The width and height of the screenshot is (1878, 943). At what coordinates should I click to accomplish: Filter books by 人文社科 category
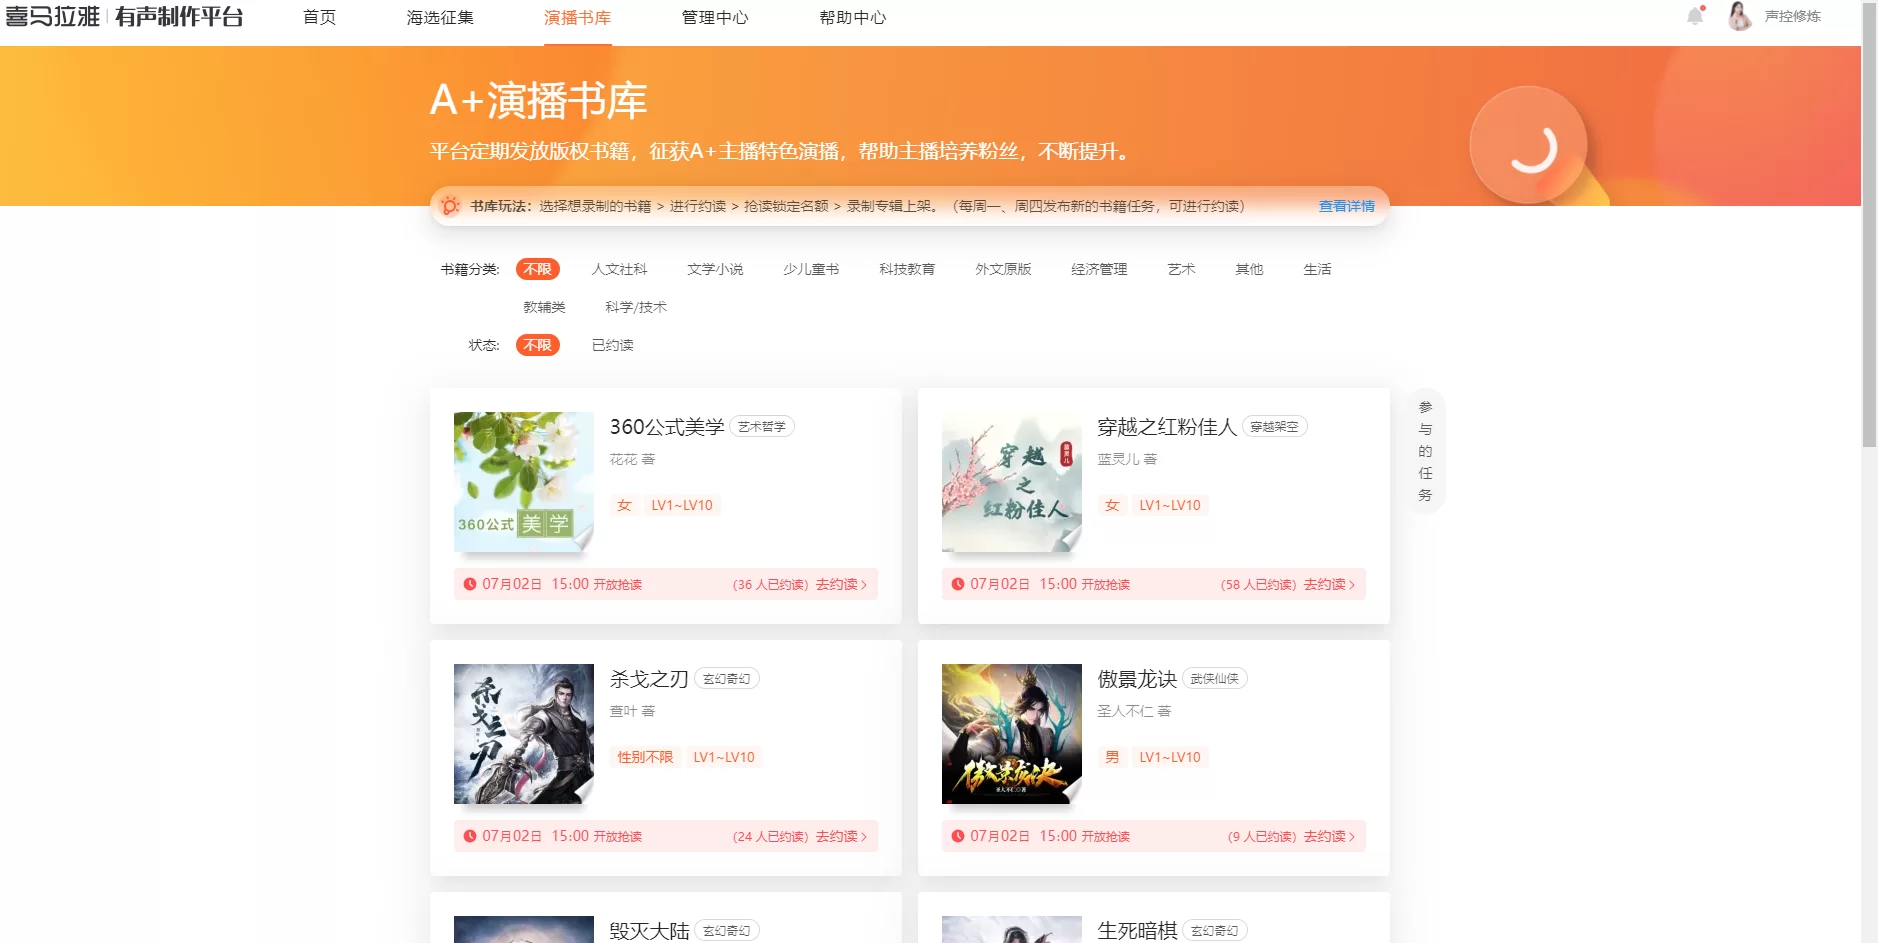click(x=622, y=269)
